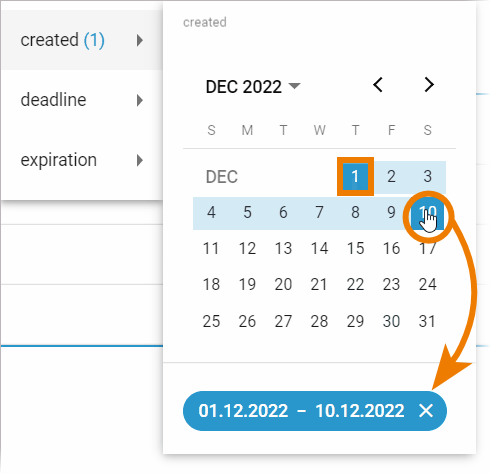Expand the deadline filter arrow

click(140, 100)
